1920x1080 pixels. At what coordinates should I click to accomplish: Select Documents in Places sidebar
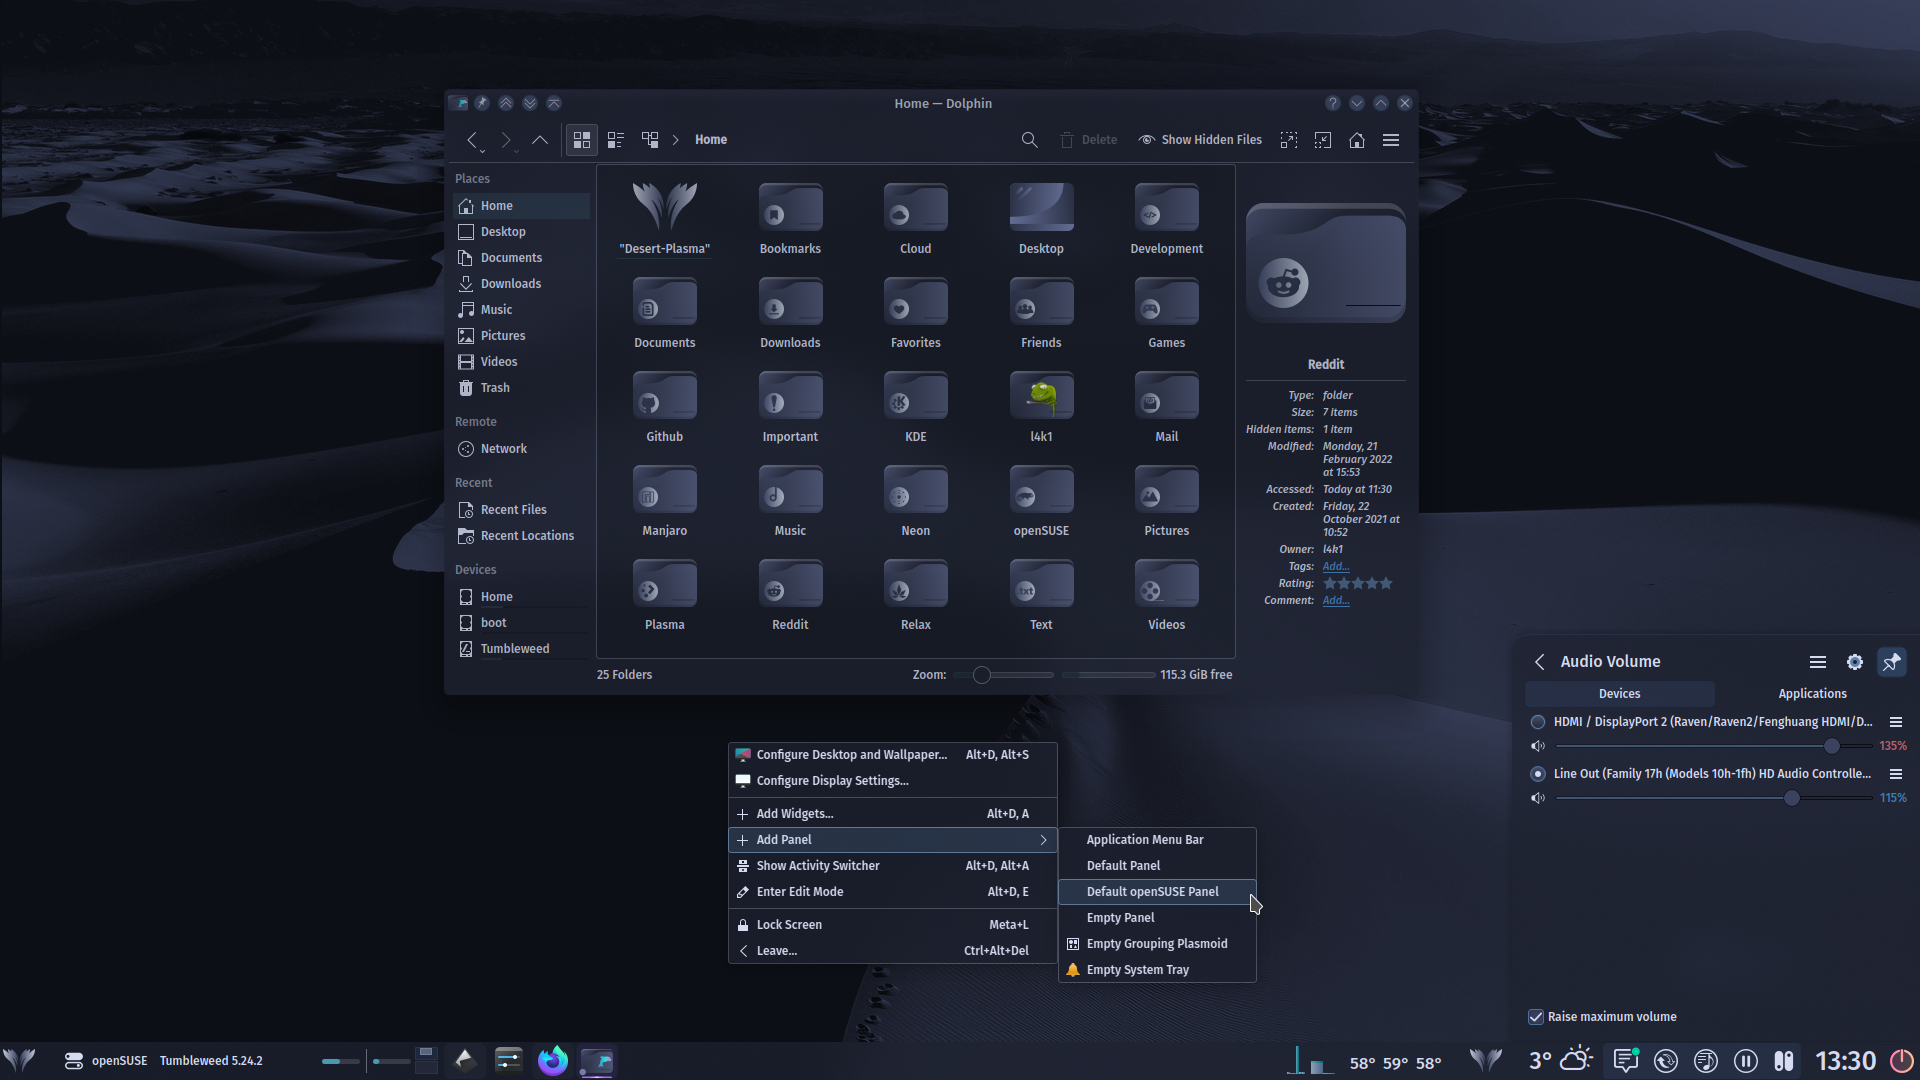point(521,258)
